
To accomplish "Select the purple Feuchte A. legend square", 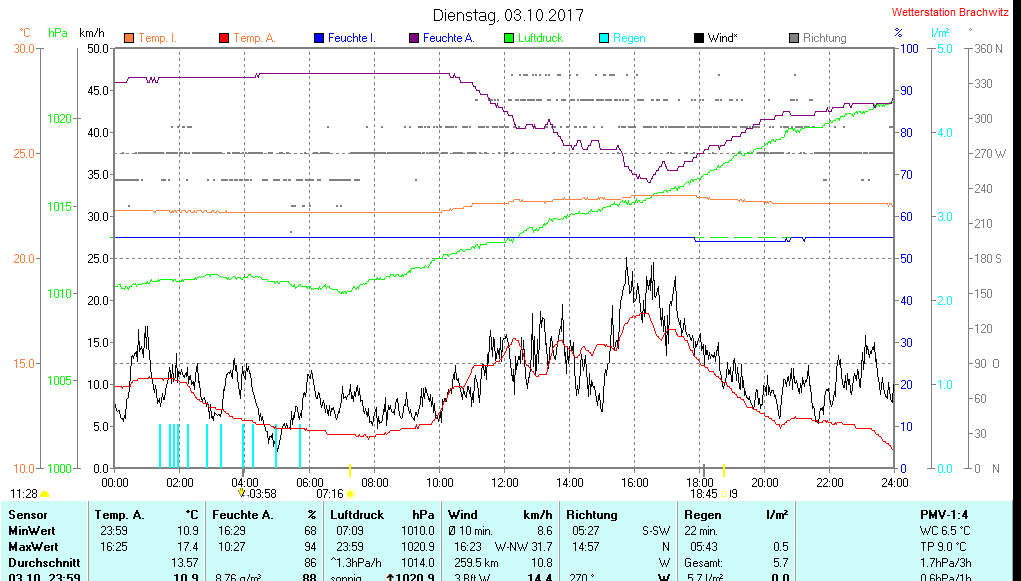I will pyautogui.click(x=414, y=38).
